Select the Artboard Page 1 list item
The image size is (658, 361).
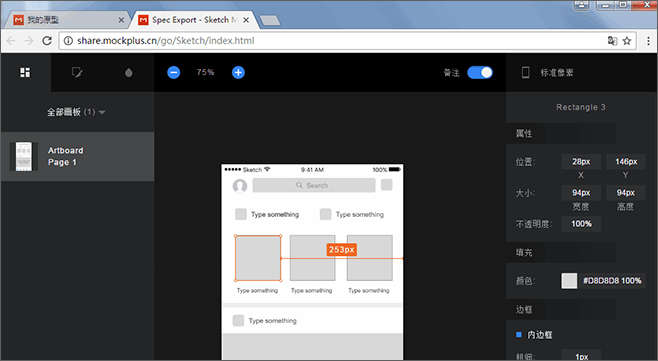click(x=78, y=157)
